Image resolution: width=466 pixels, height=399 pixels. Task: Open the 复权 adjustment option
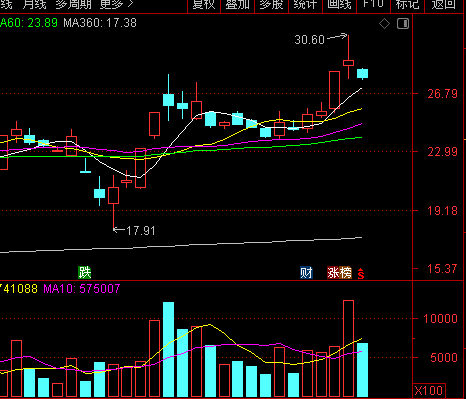tap(204, 5)
